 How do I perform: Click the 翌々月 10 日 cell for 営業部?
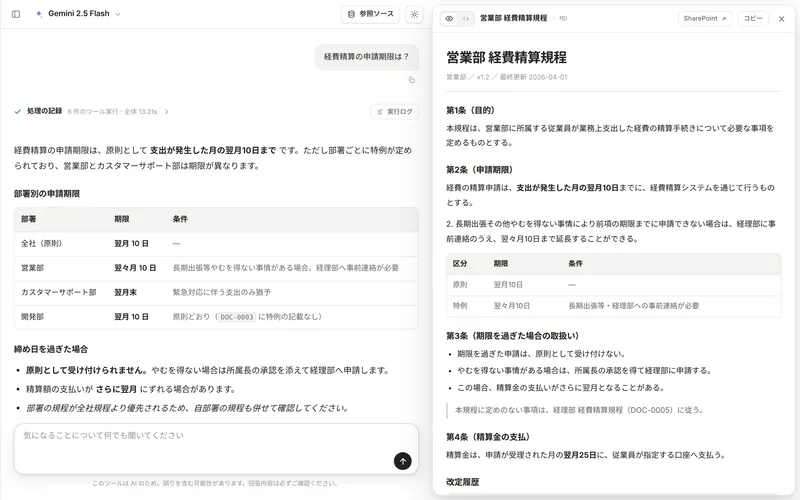[x=135, y=268]
